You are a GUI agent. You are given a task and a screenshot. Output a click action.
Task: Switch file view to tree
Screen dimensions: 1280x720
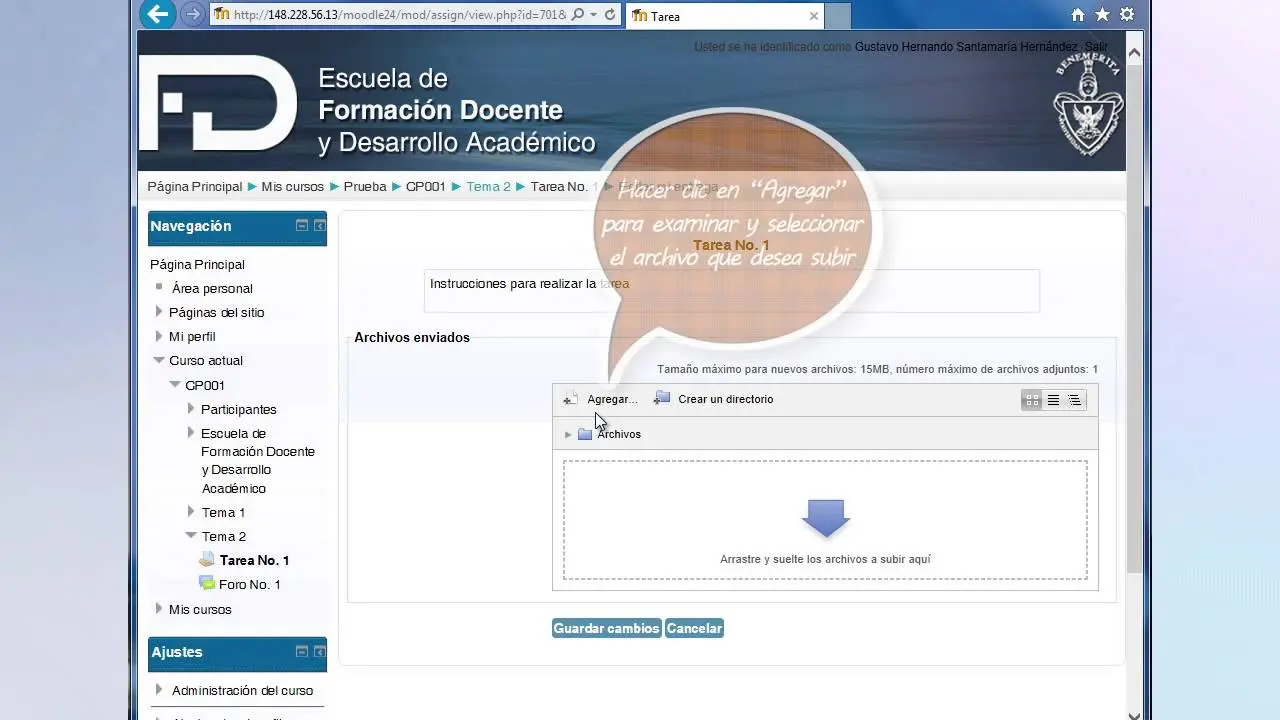coord(1074,400)
